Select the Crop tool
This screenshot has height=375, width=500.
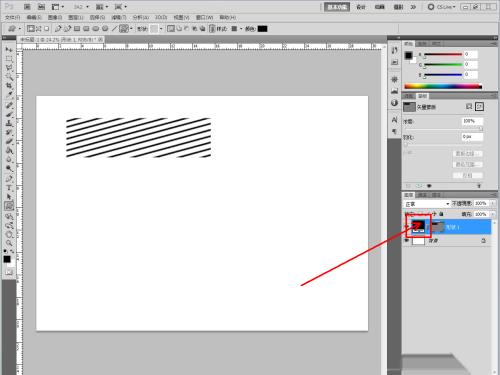[9, 86]
